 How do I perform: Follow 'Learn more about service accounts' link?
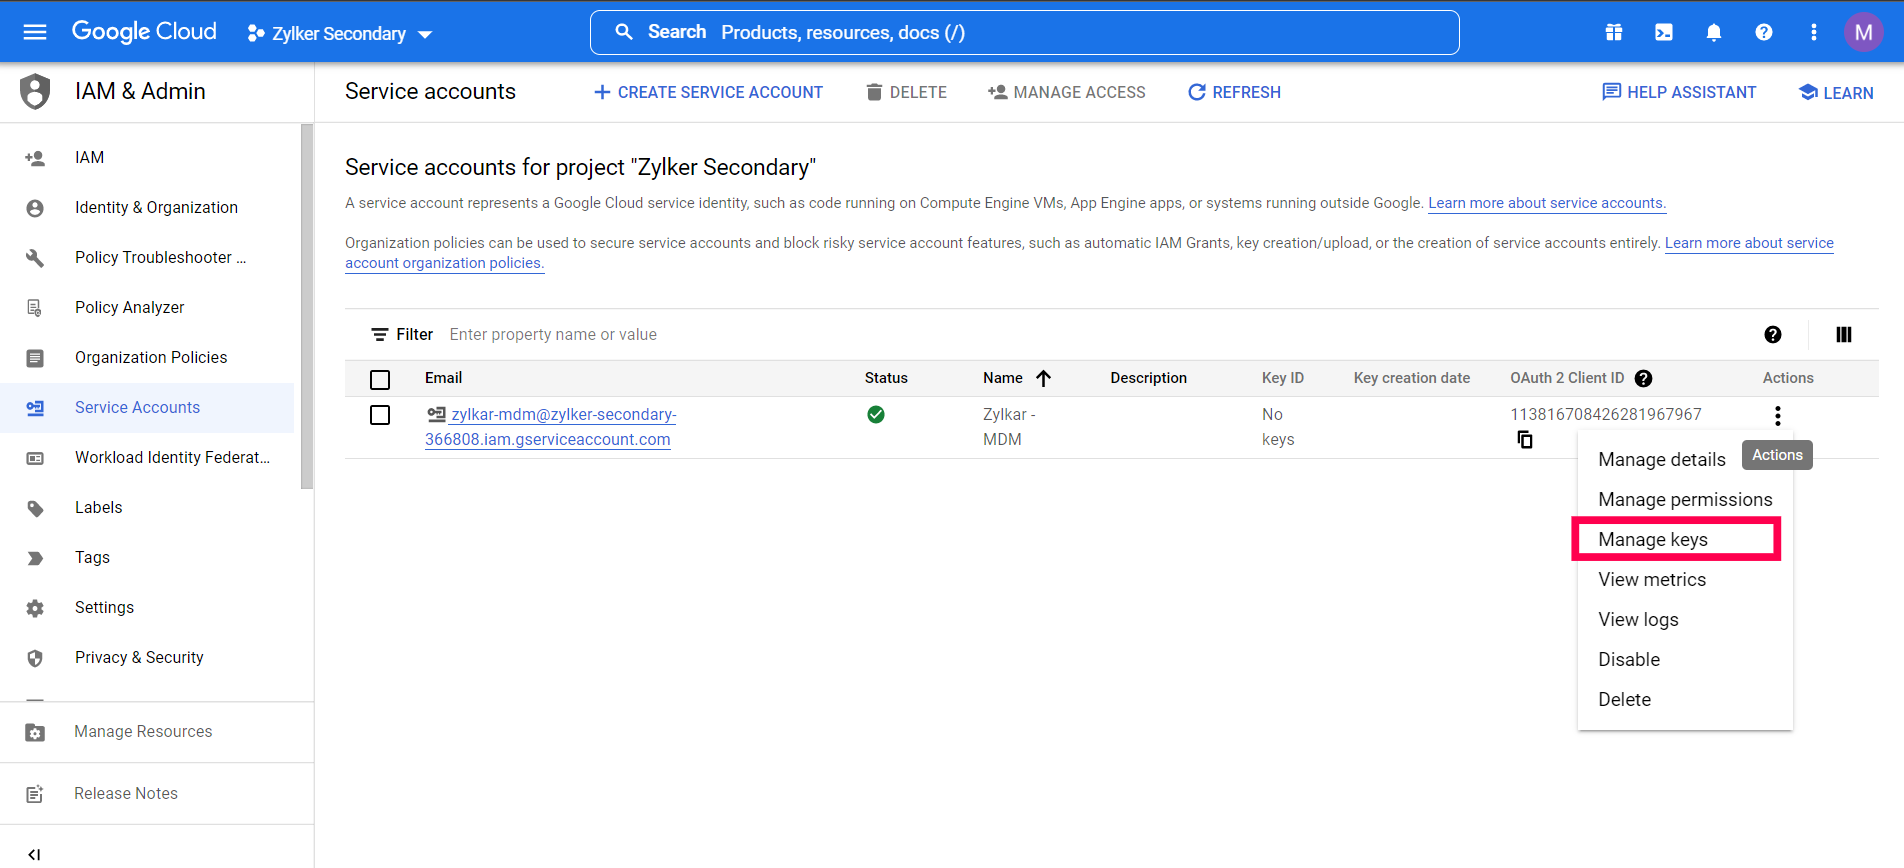1547,203
